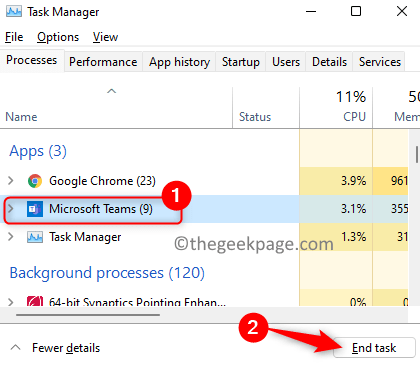420x369 pixels.
Task: Expand the Google Chrome process group
Action: point(11,181)
